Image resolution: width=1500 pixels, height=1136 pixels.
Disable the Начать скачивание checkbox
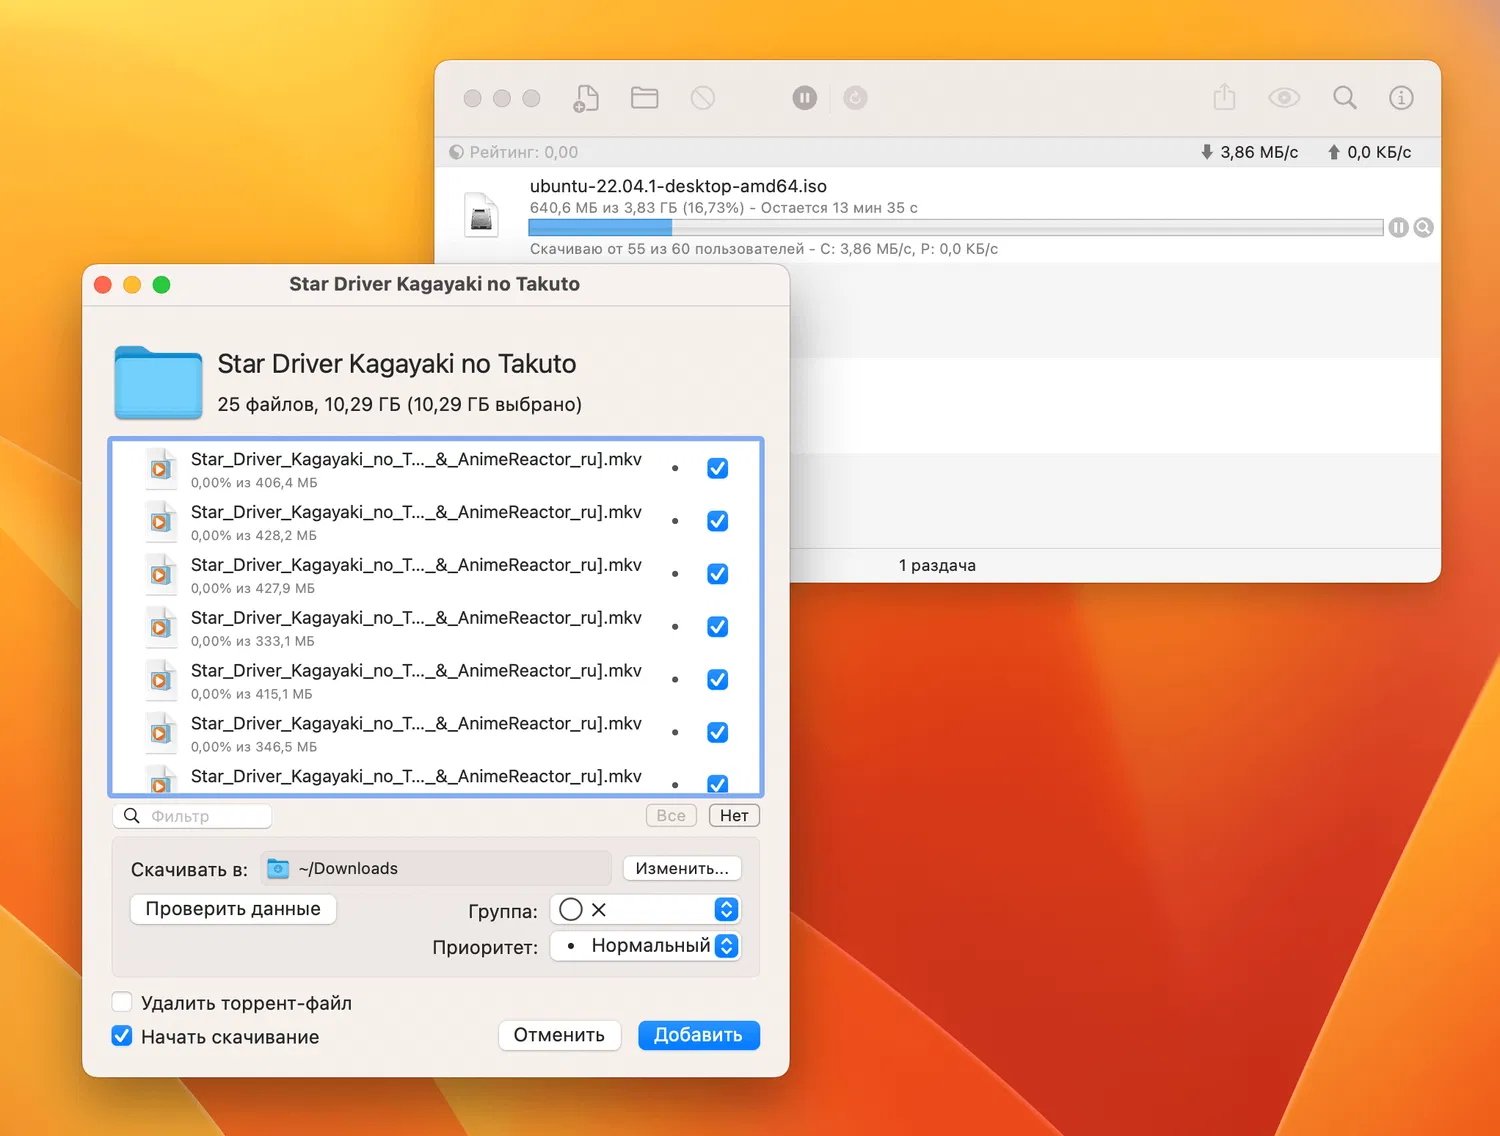(x=122, y=1036)
